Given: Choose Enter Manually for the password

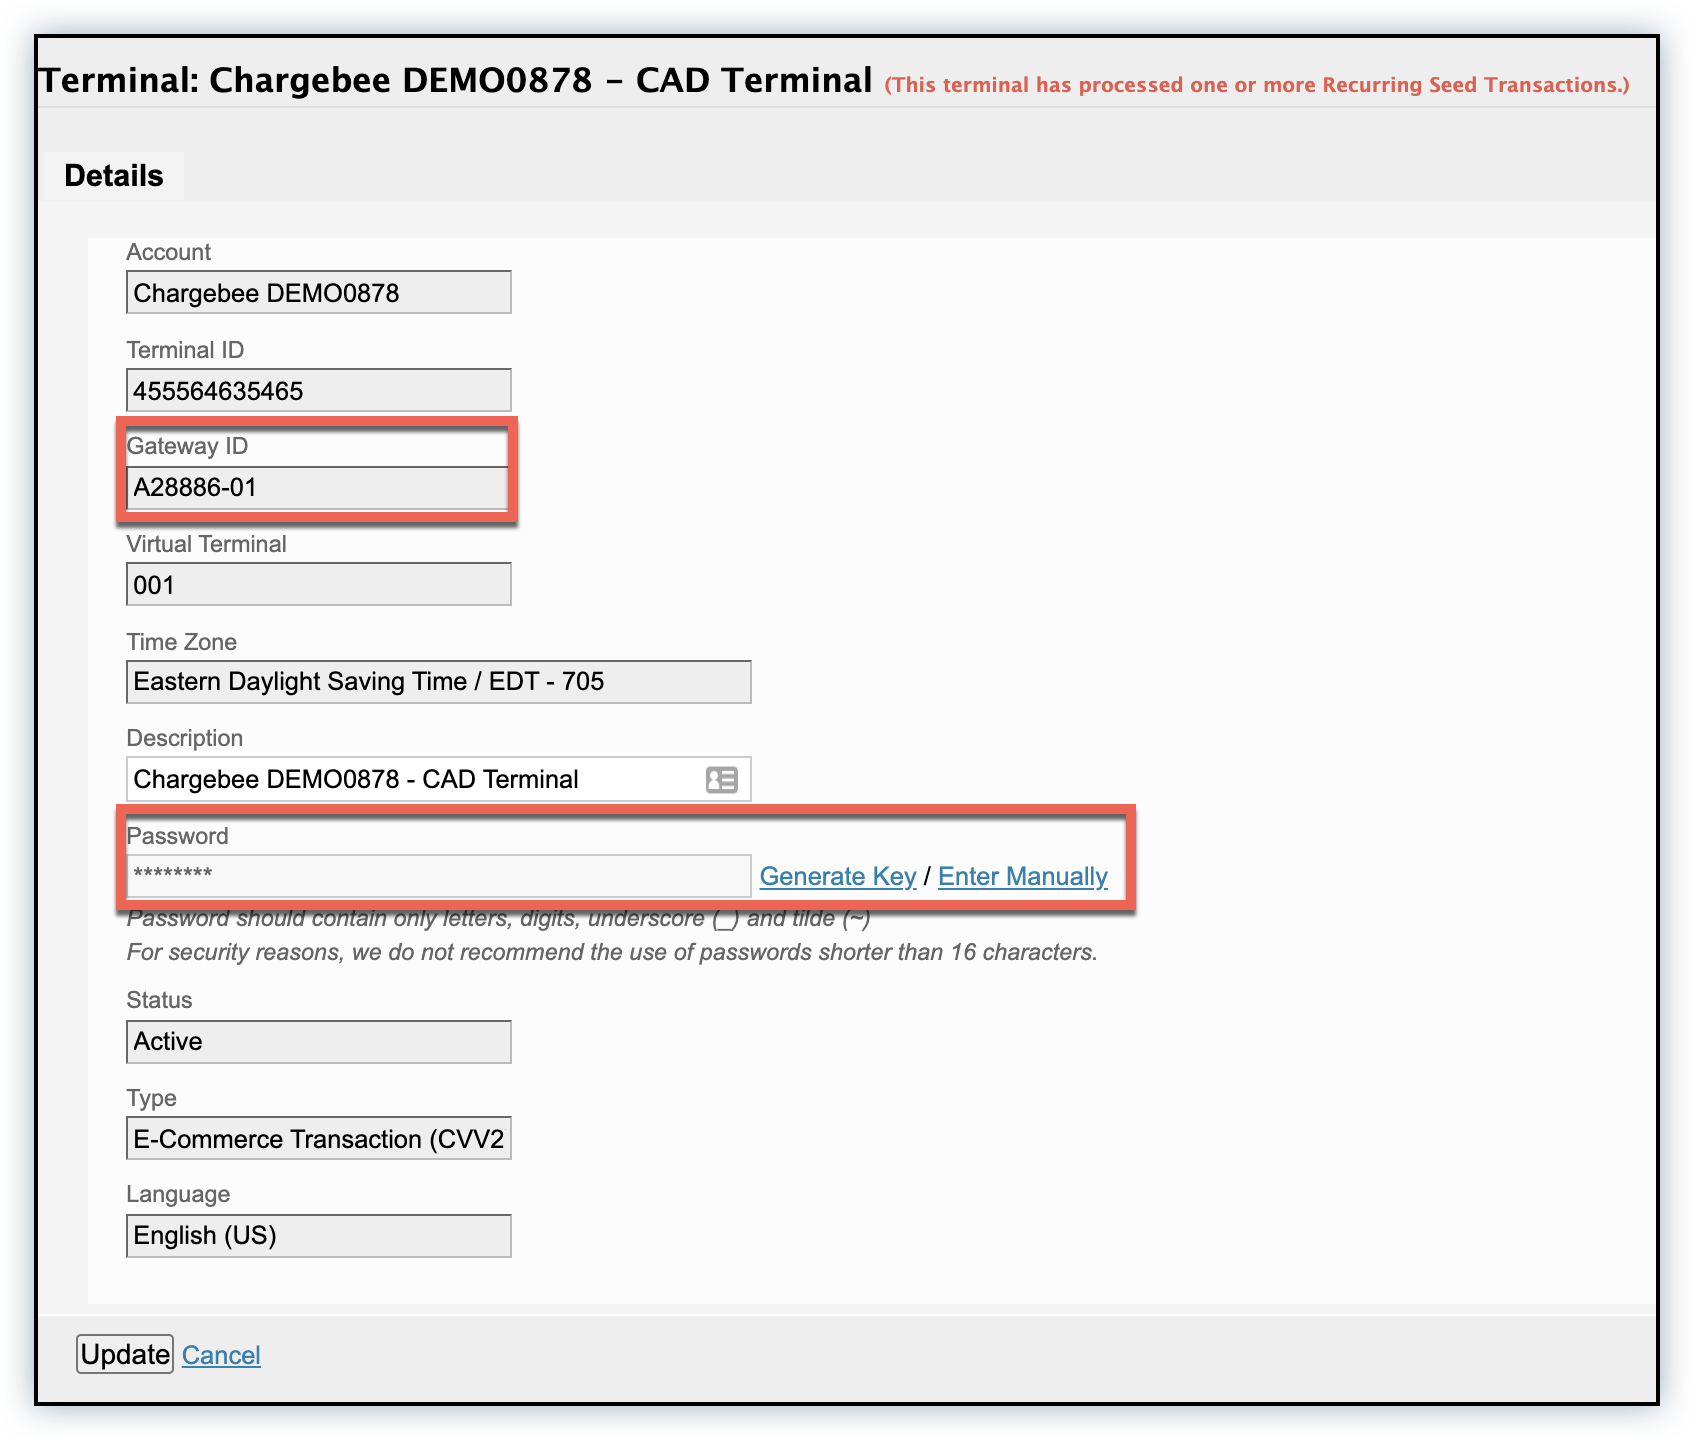Looking at the screenshot, I should pos(1022,876).
